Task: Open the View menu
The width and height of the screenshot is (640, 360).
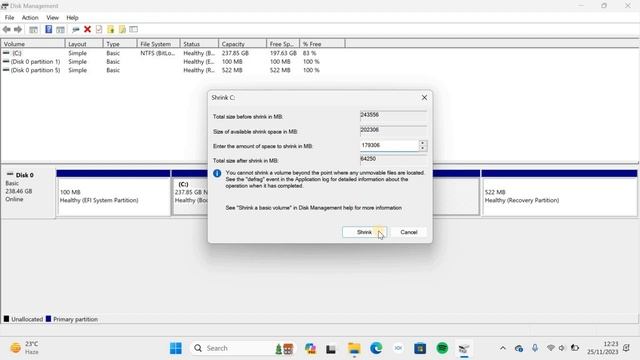Action: click(x=52, y=18)
